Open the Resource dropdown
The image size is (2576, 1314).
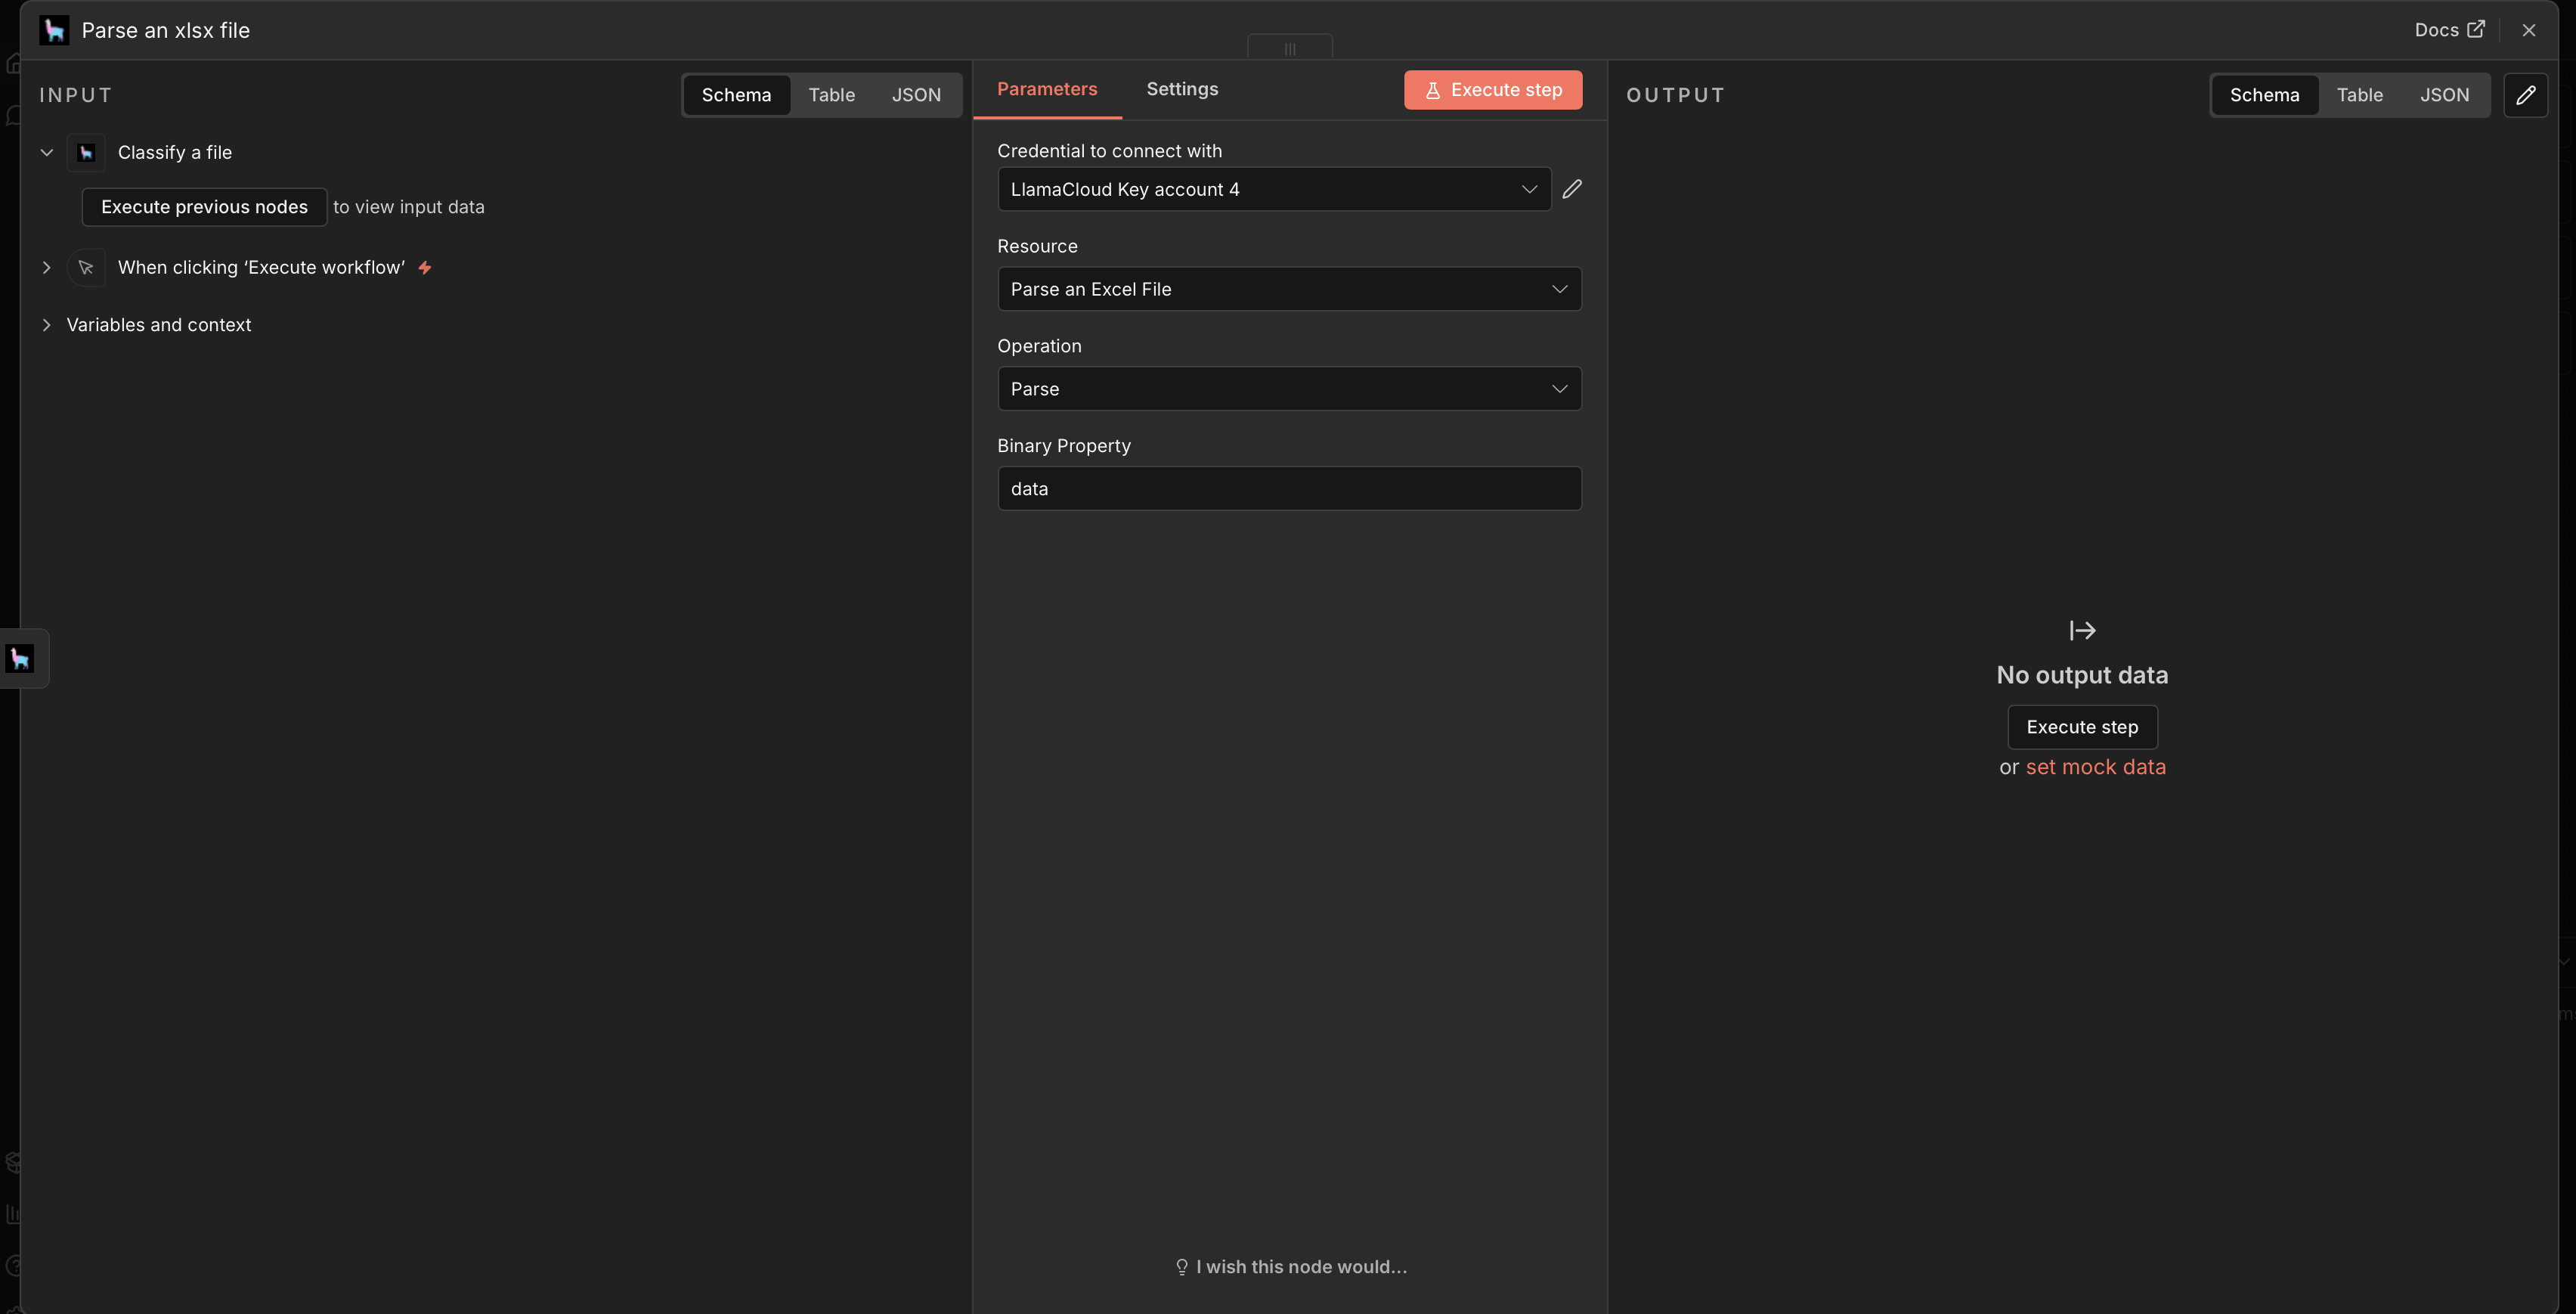pyautogui.click(x=1288, y=289)
